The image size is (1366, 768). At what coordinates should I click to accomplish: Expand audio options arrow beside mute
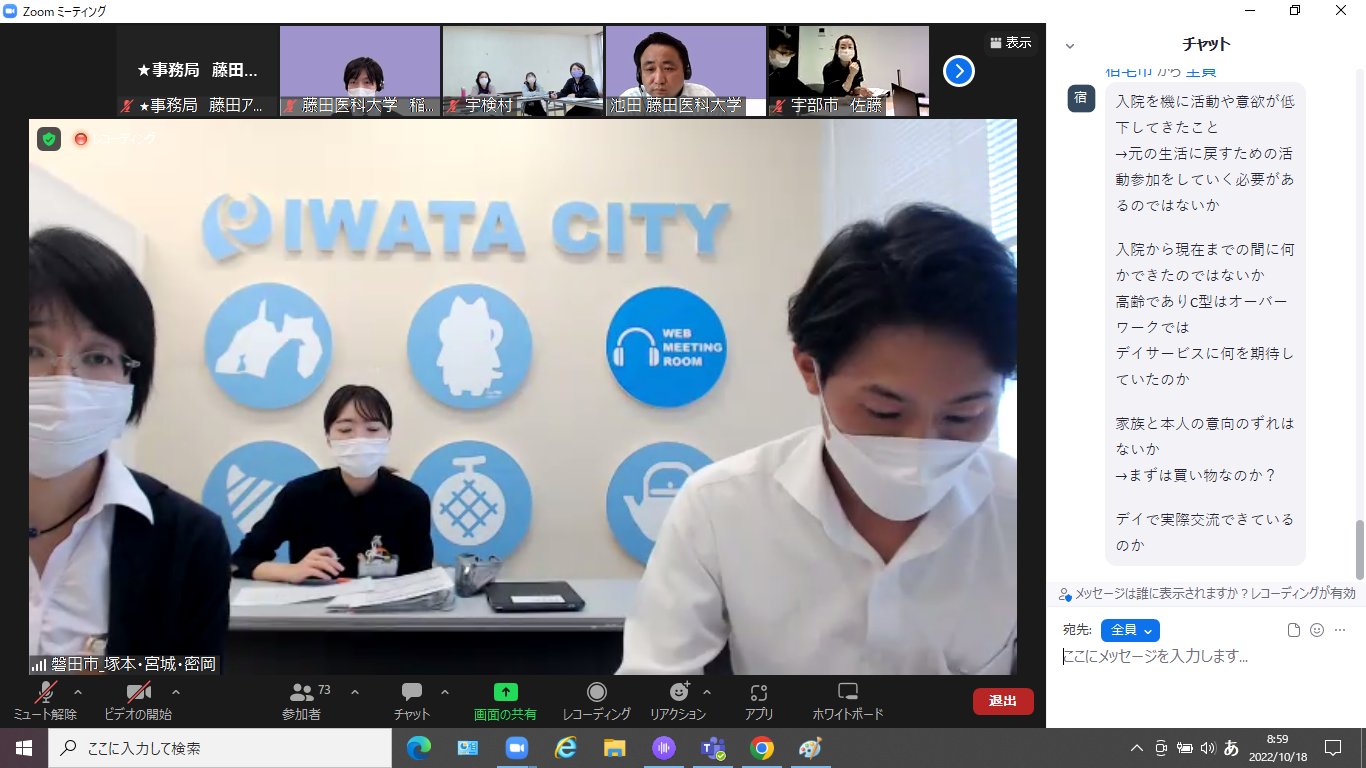coord(78,692)
